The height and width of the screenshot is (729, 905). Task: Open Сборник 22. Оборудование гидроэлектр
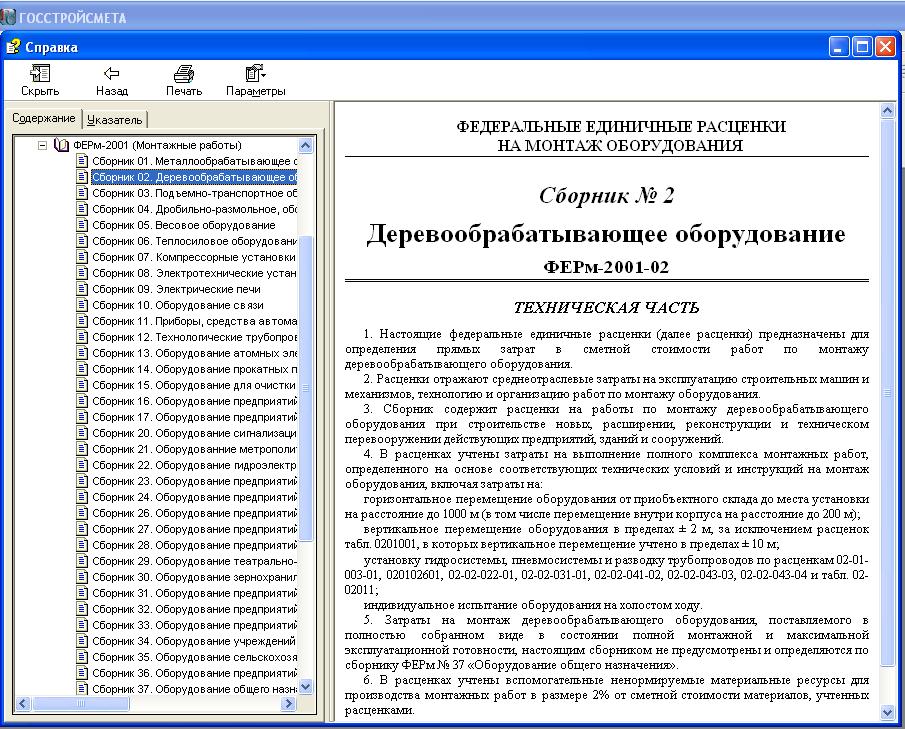tap(194, 465)
